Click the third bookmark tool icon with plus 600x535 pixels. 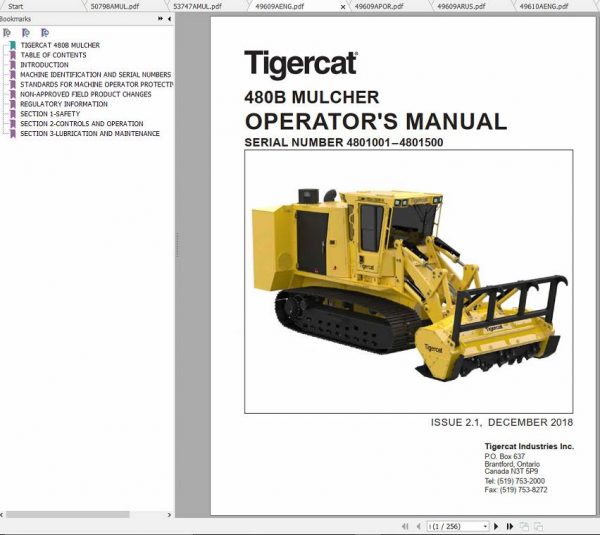45,33
